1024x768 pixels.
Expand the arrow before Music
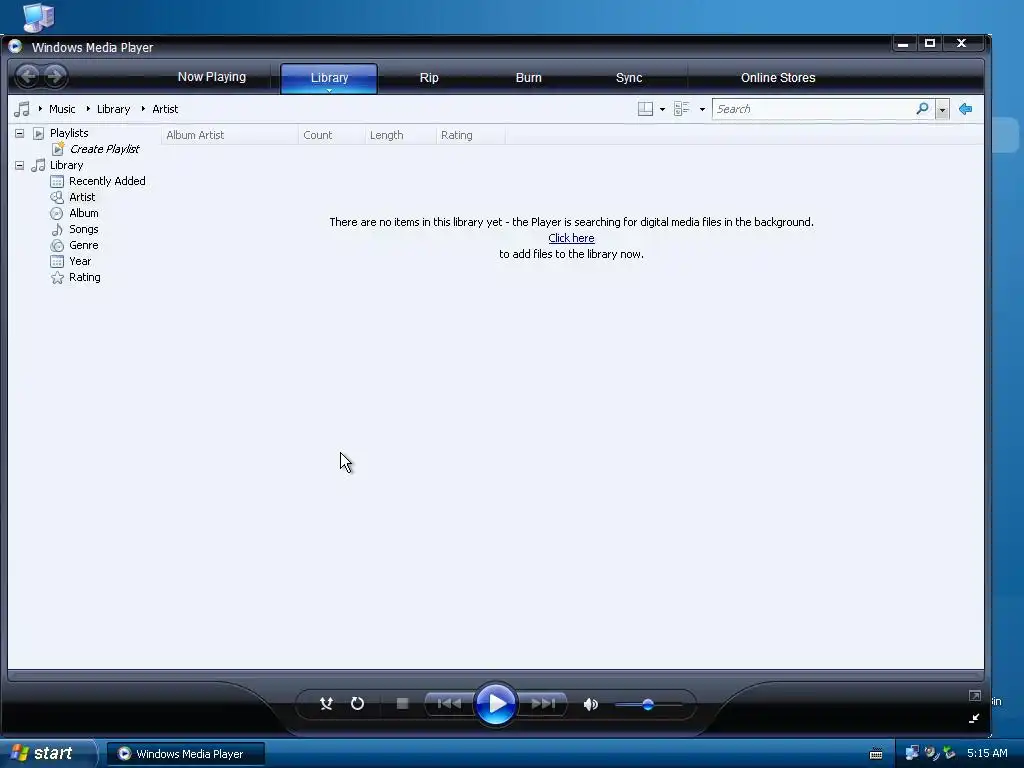(40, 108)
